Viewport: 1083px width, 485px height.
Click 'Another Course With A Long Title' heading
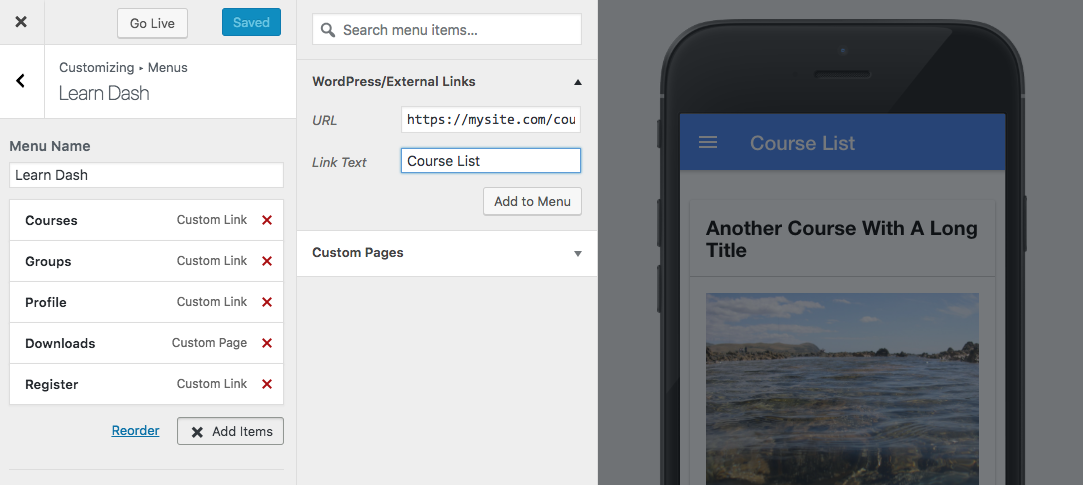[841, 239]
